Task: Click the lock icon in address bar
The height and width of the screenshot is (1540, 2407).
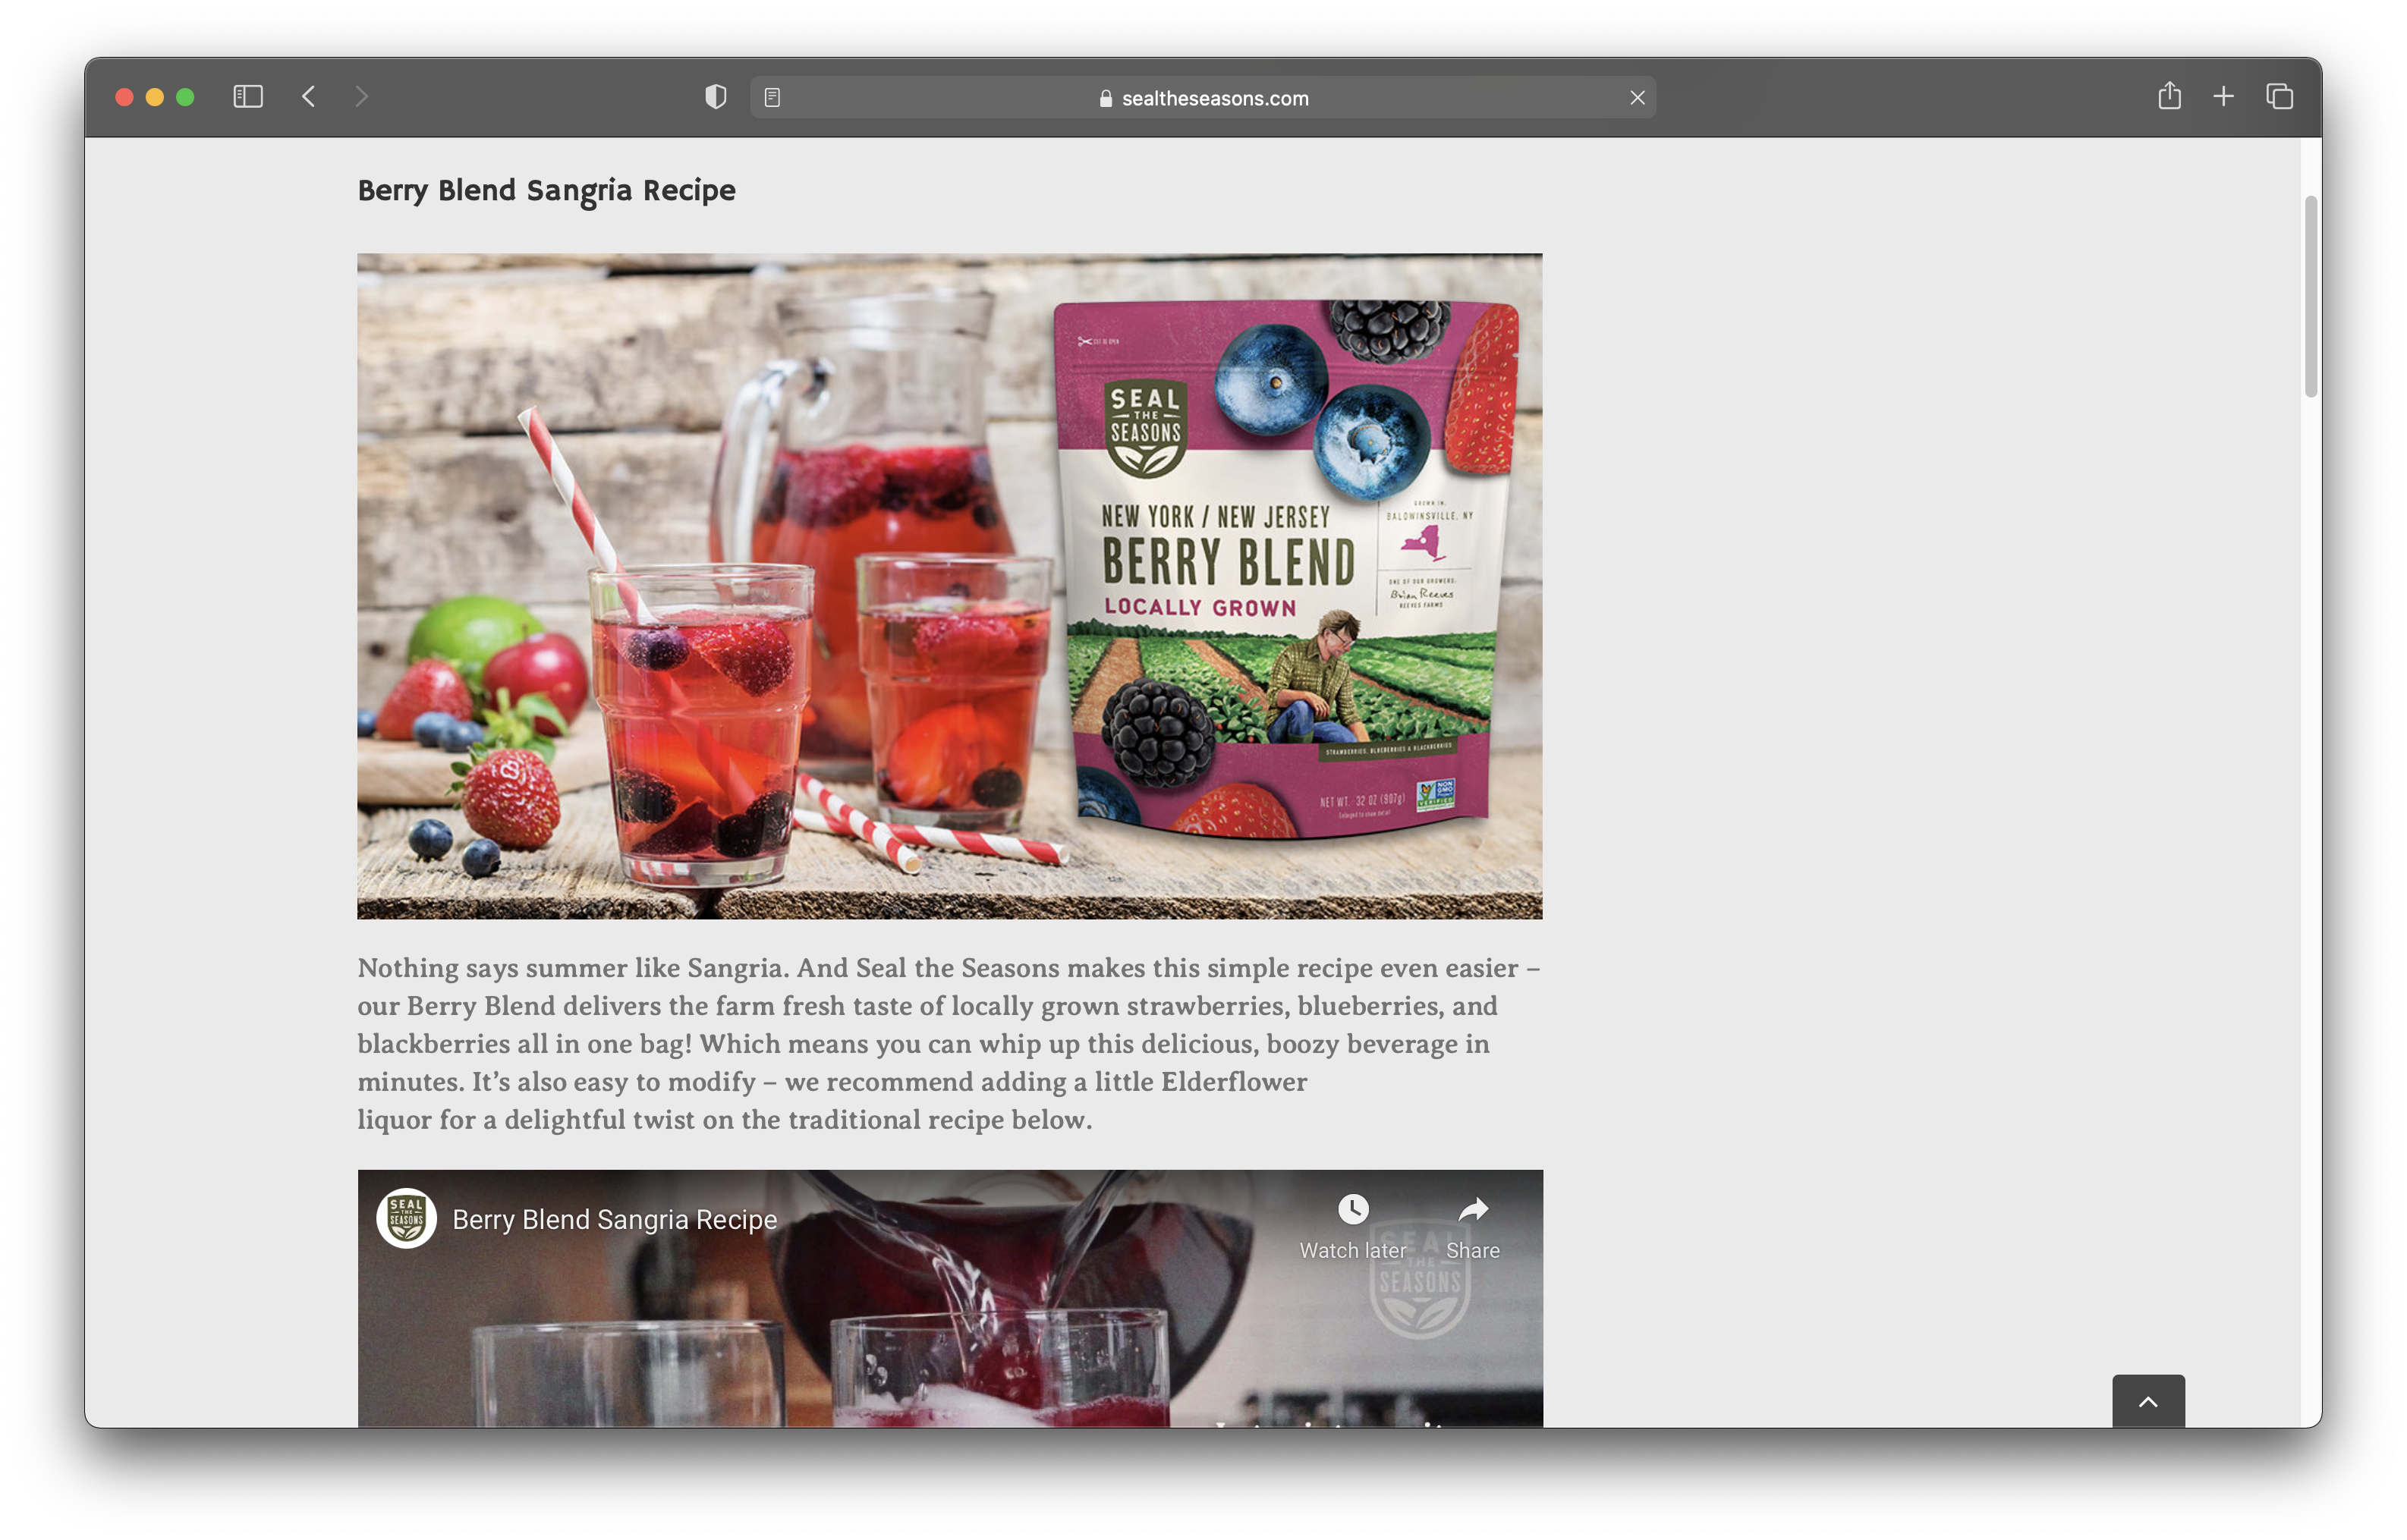Action: pyautogui.click(x=1105, y=98)
